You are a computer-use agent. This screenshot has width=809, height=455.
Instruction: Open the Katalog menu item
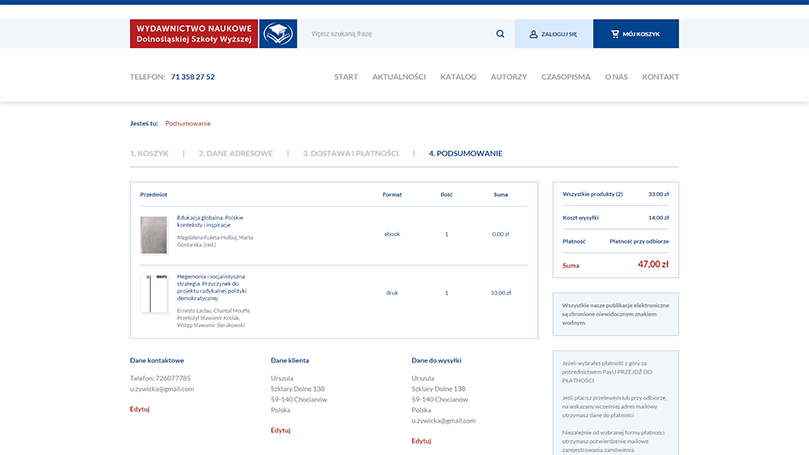(x=458, y=77)
